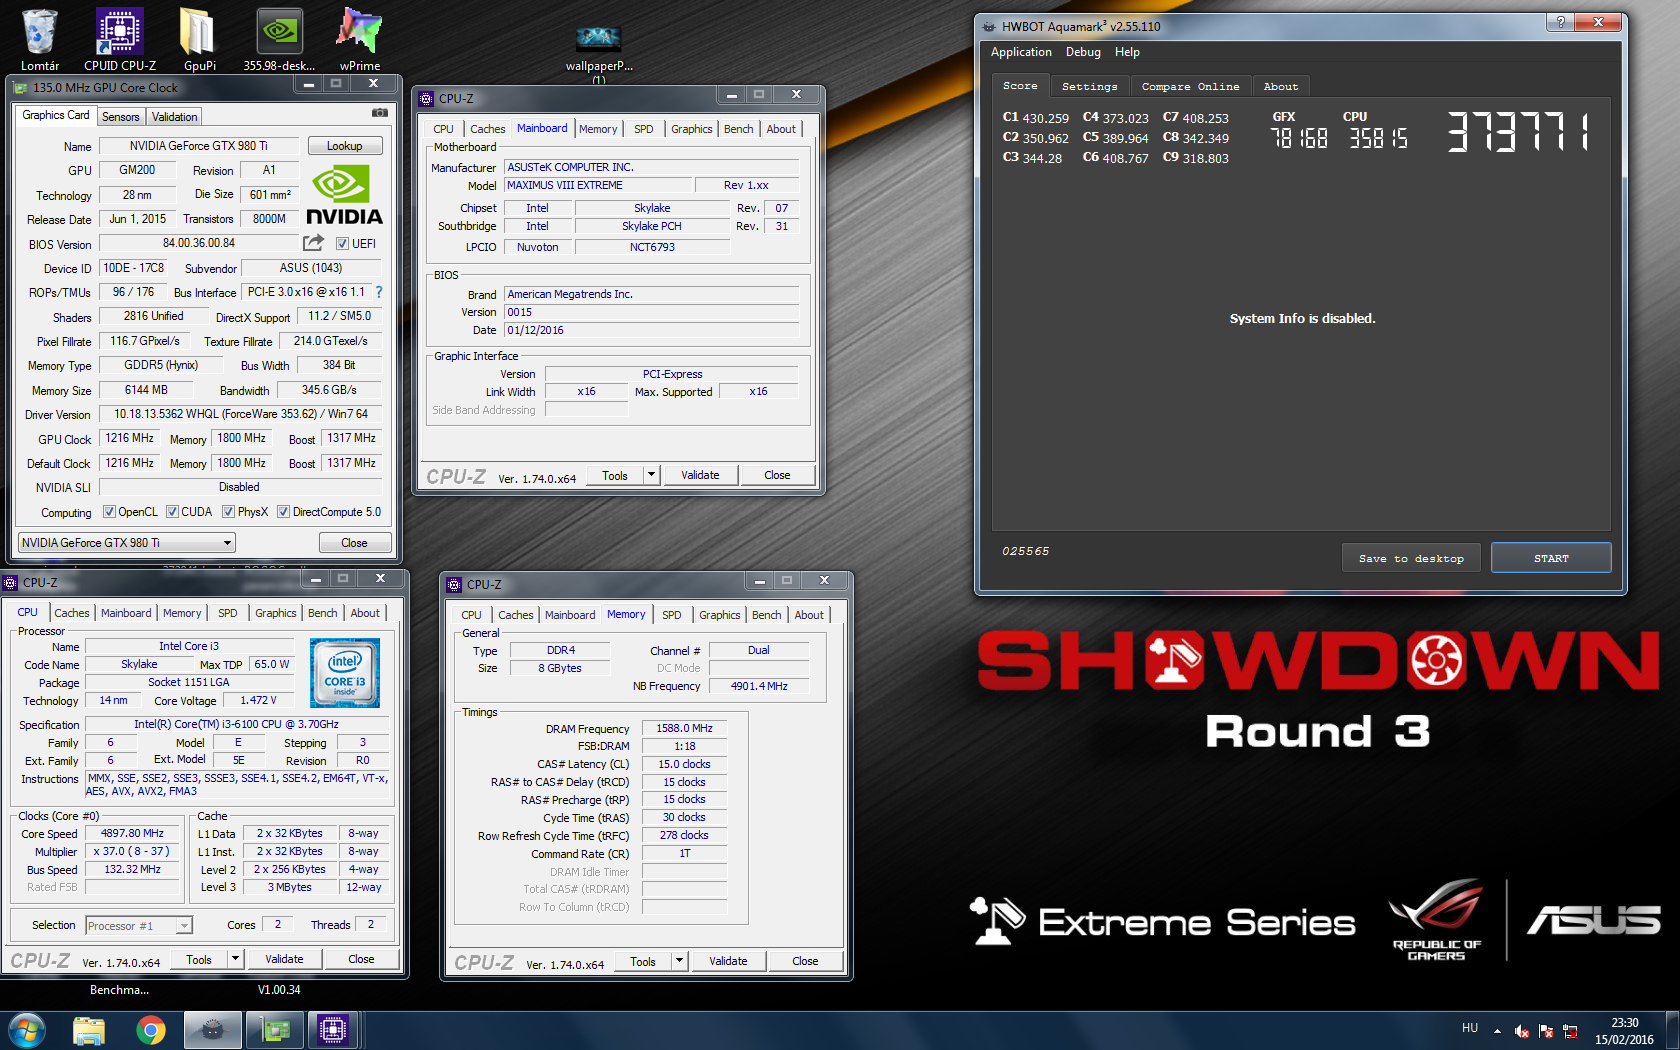Open the Bench tab in CPU-Z Memory window

click(767, 615)
